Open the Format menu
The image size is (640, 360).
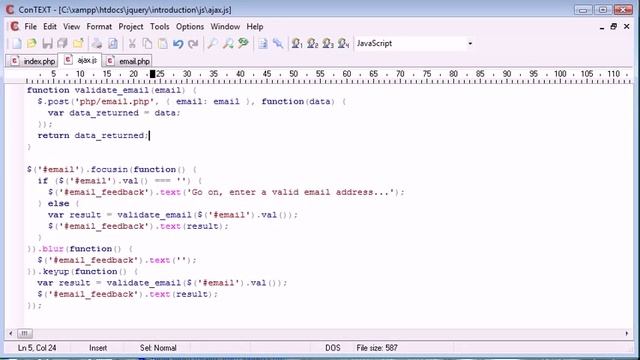tap(99, 27)
